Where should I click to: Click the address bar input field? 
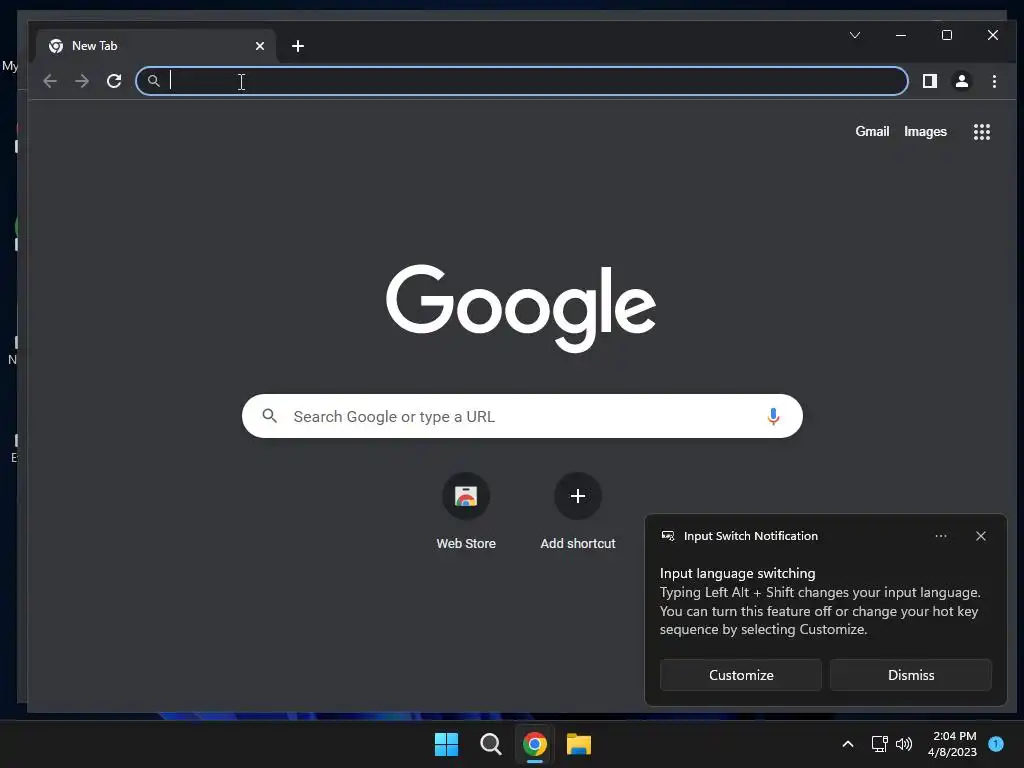pyautogui.click(x=522, y=81)
